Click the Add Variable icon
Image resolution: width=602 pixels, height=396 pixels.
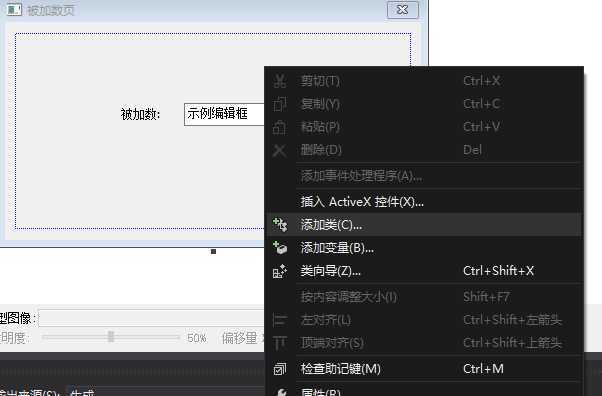coord(280,248)
